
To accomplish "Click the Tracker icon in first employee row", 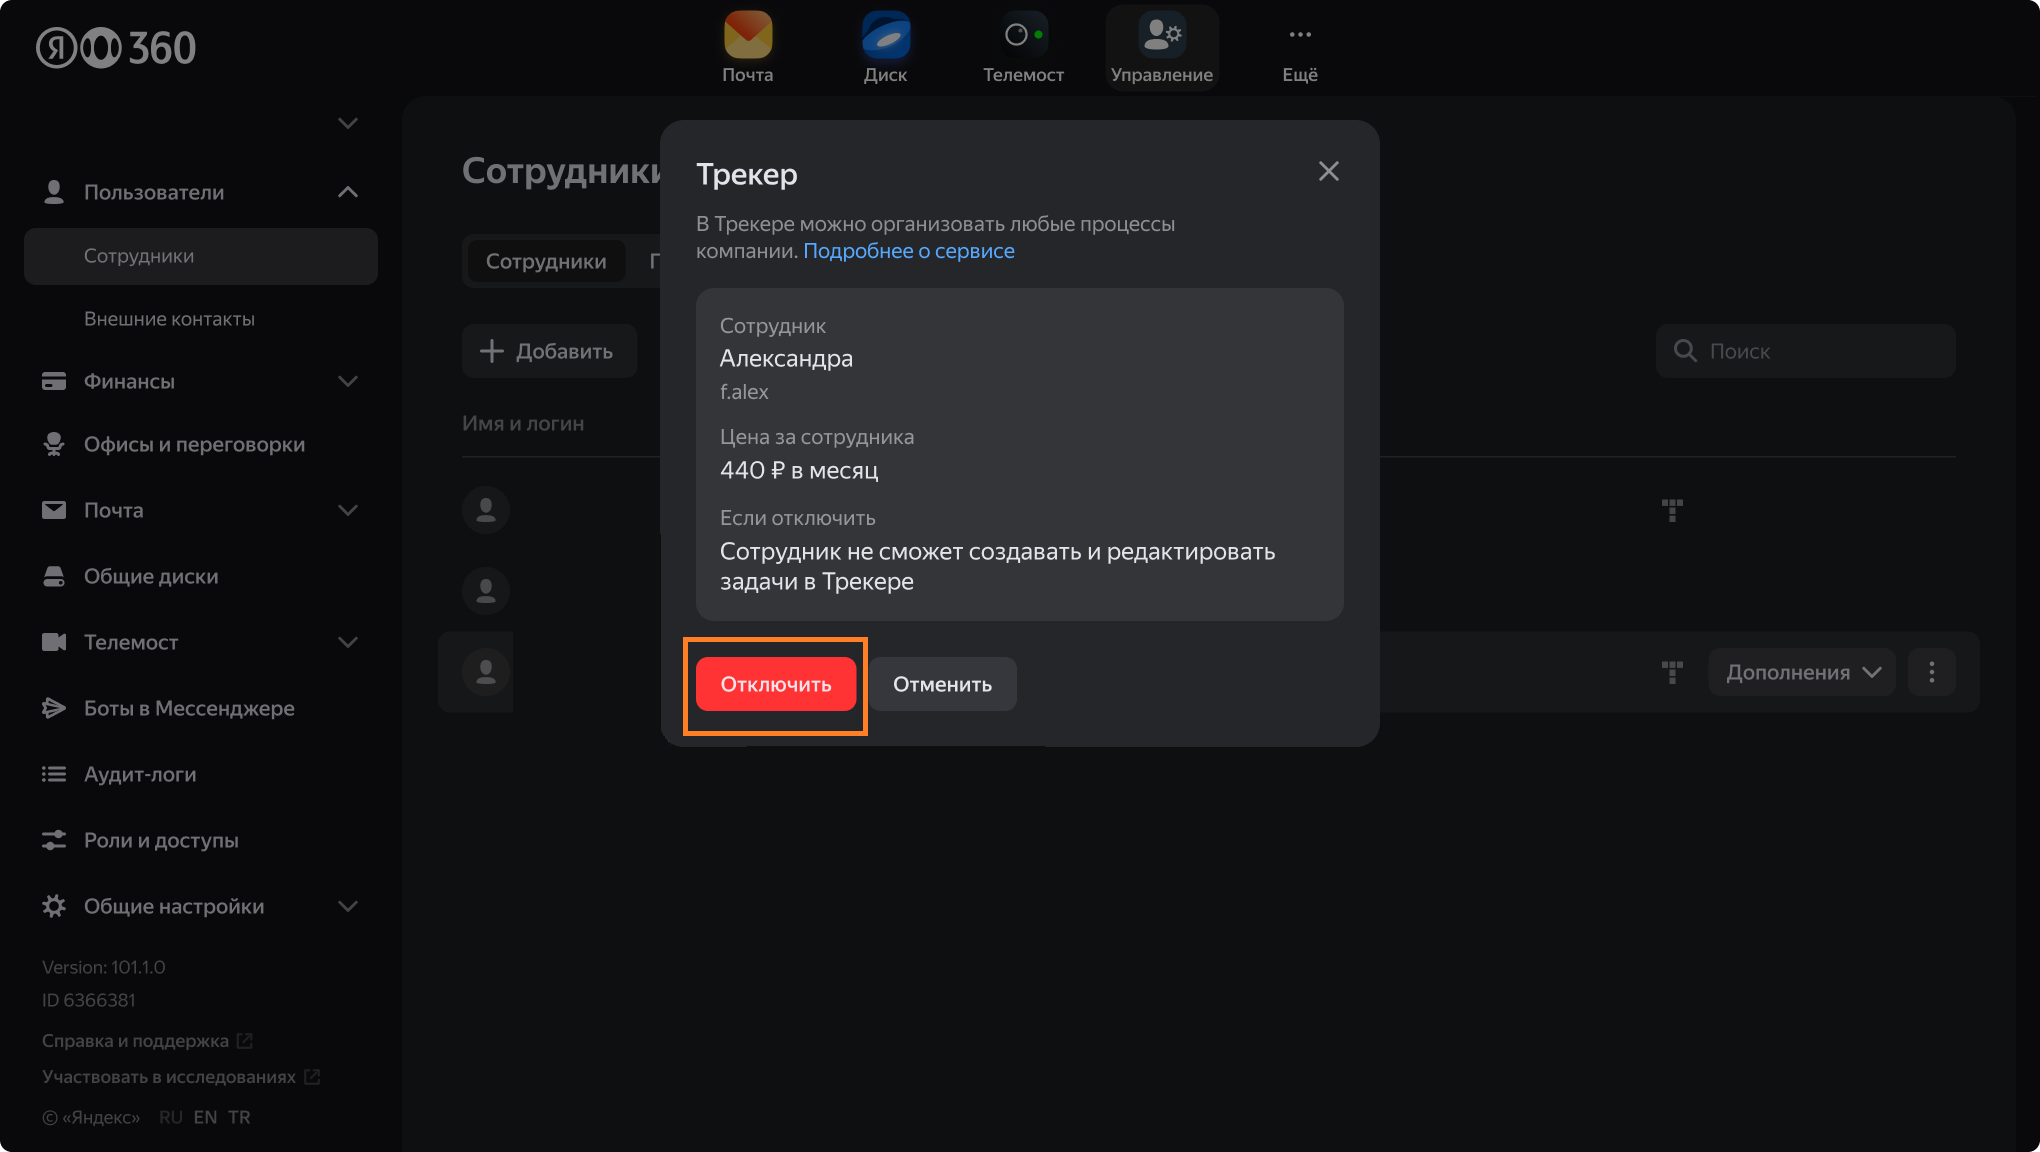I will click(x=1672, y=510).
